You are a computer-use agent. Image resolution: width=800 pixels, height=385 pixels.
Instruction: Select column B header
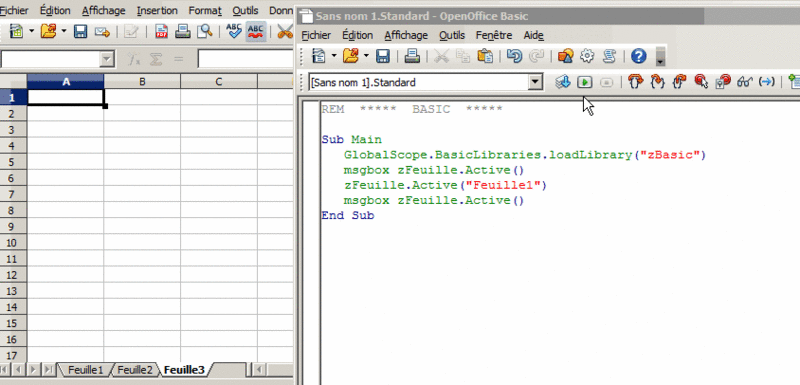pyautogui.click(x=142, y=82)
